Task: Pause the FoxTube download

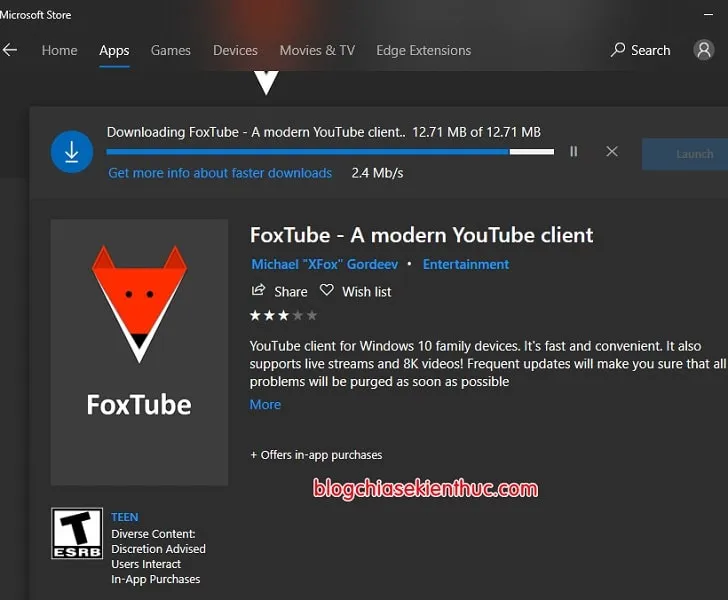Action: [x=574, y=151]
